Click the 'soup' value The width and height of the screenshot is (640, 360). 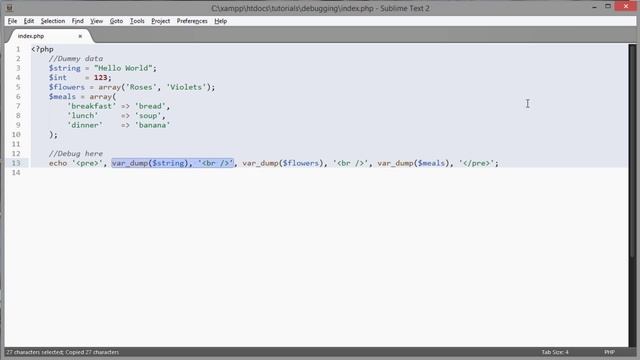[148, 116]
